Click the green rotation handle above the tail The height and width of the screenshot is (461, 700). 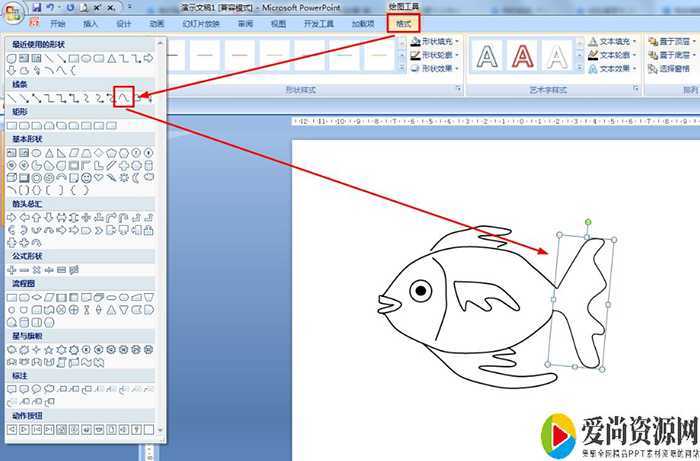tap(589, 221)
